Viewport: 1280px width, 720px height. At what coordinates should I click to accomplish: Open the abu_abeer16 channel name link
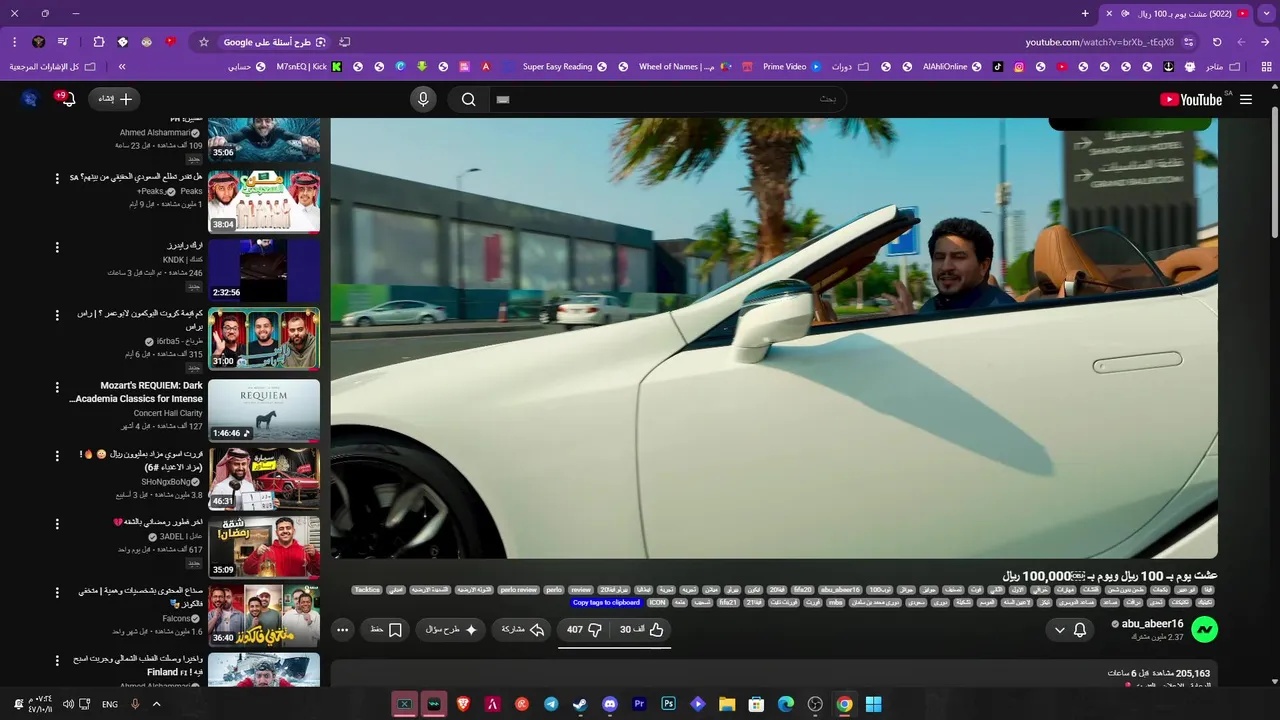coord(1152,624)
